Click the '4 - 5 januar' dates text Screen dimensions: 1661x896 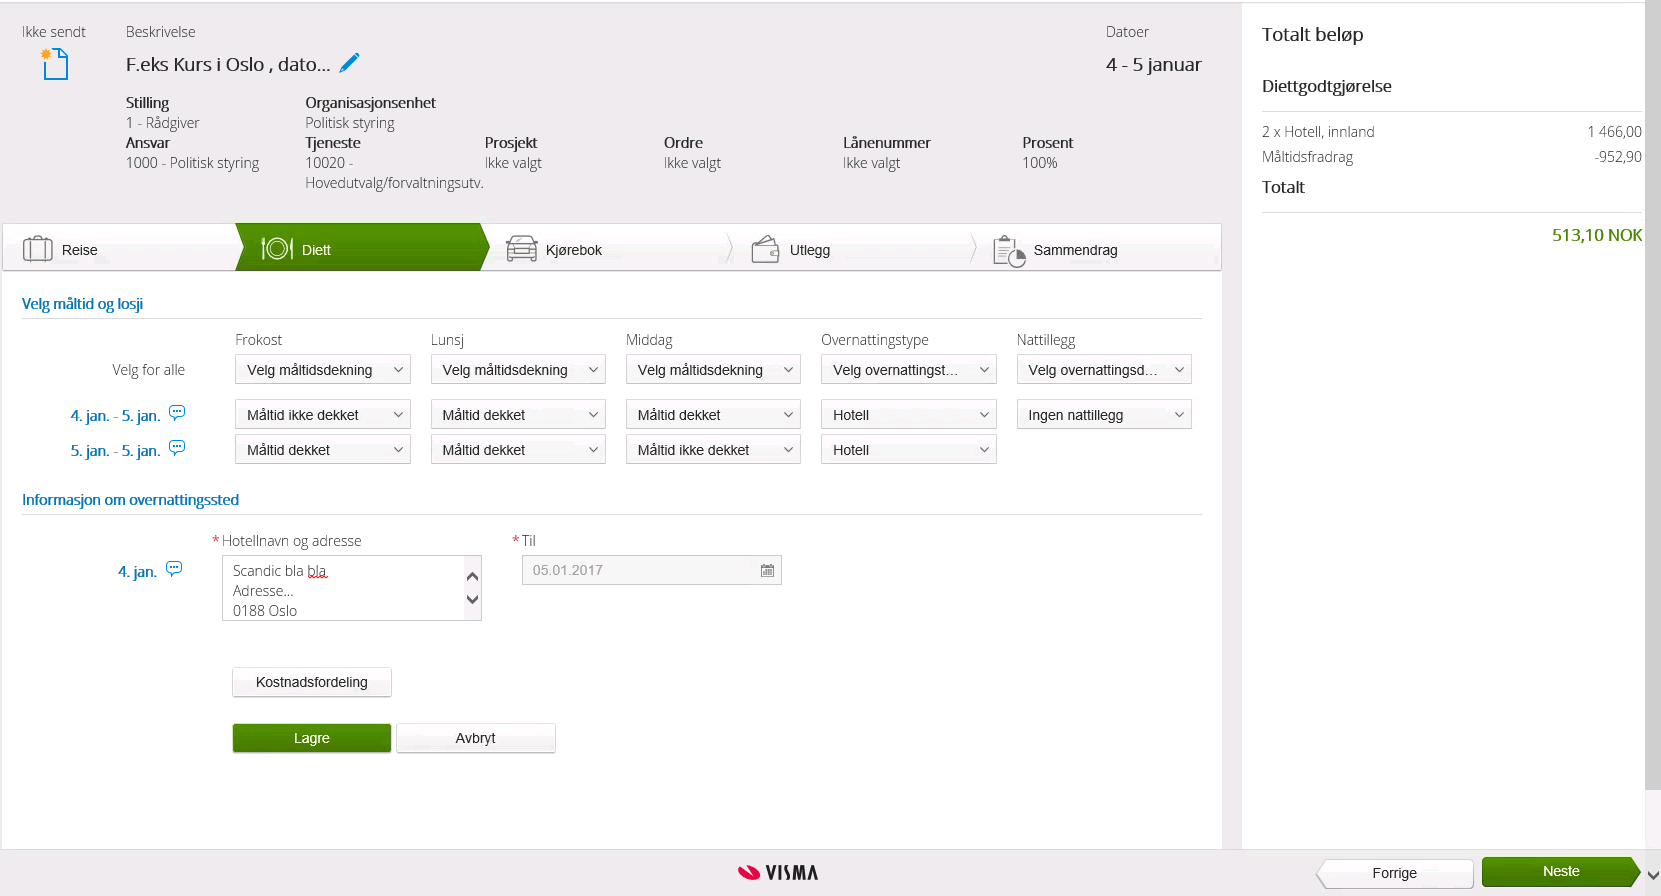click(1154, 64)
